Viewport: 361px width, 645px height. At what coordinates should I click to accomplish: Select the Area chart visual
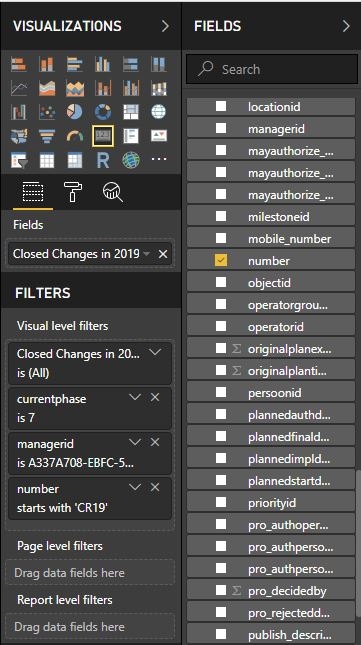pyautogui.click(x=46, y=88)
